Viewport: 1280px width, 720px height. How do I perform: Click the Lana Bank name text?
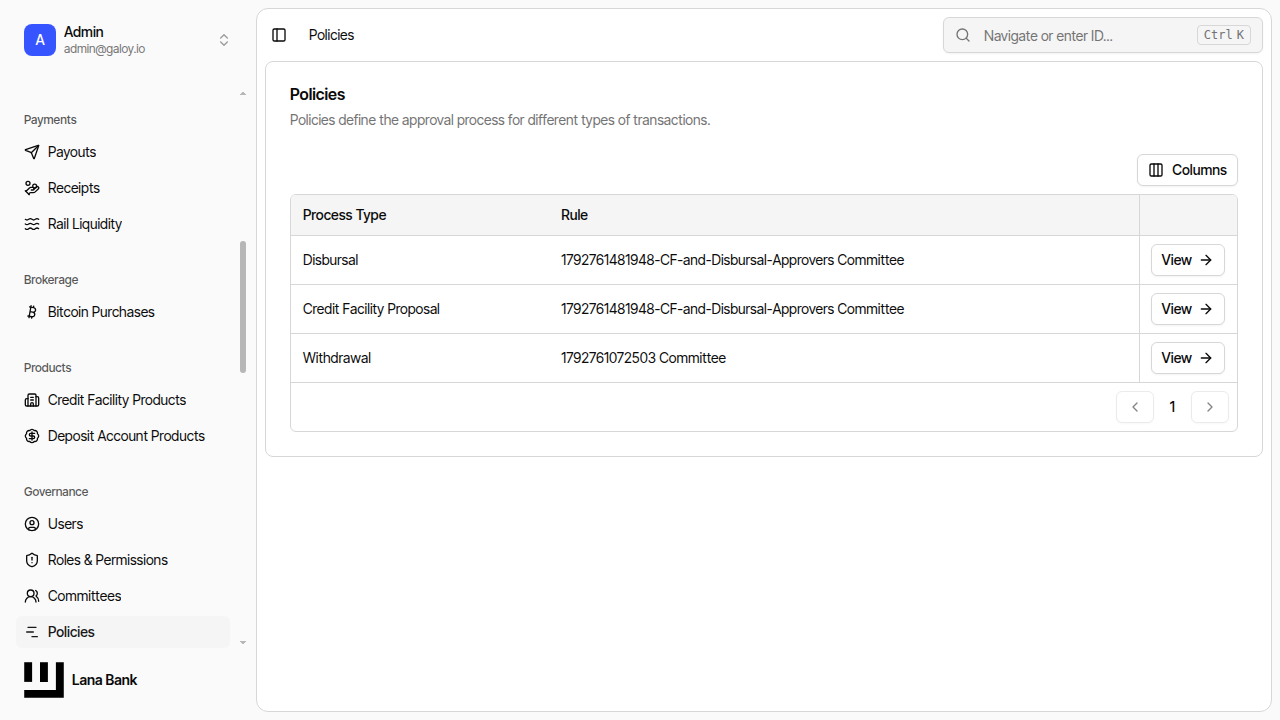(104, 680)
